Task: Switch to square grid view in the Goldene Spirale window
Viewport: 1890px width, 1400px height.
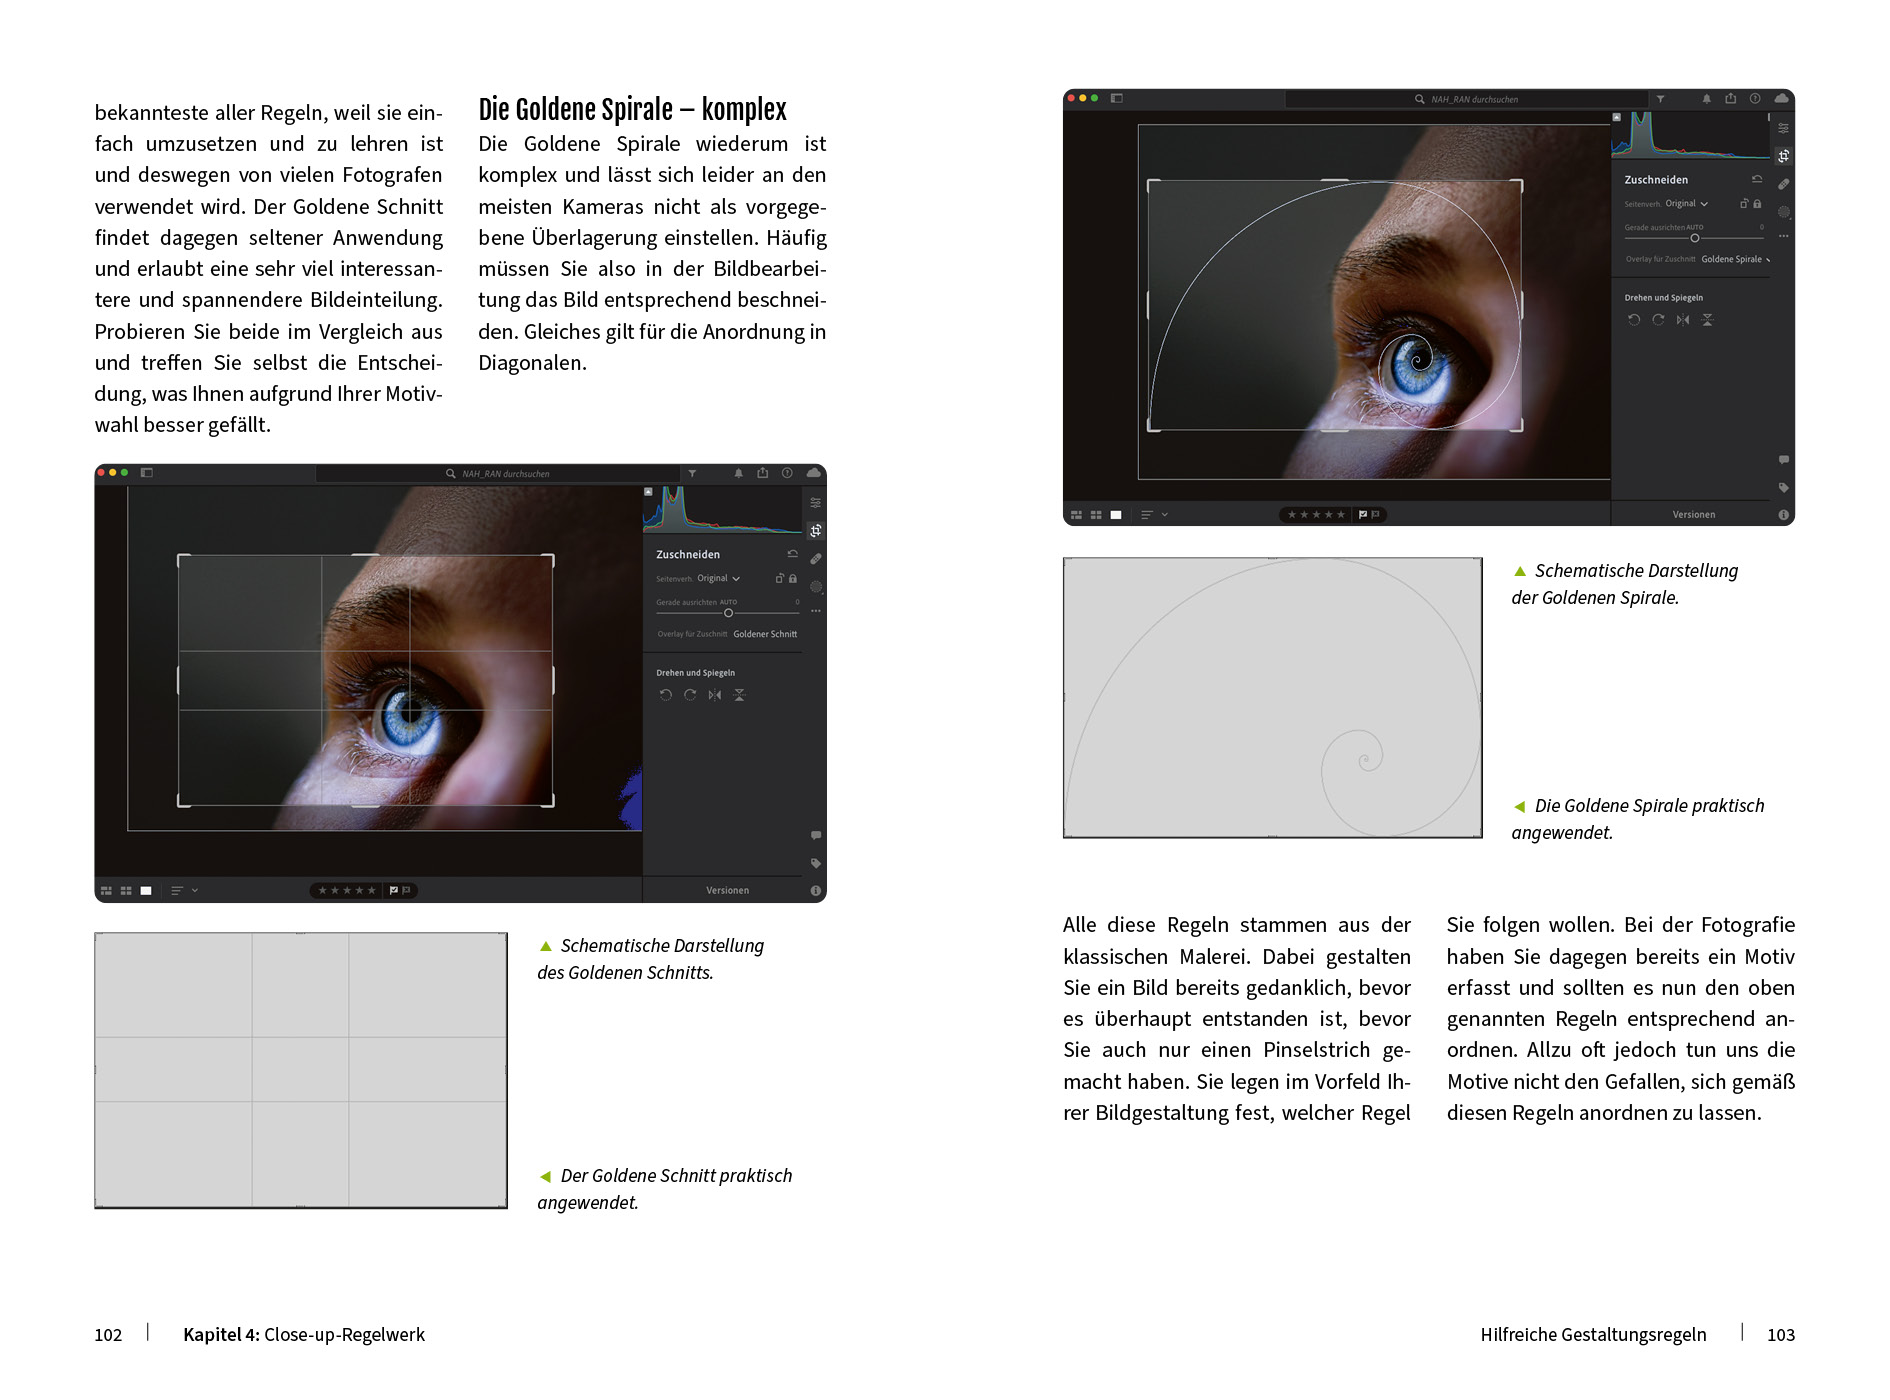Action: tap(1096, 515)
